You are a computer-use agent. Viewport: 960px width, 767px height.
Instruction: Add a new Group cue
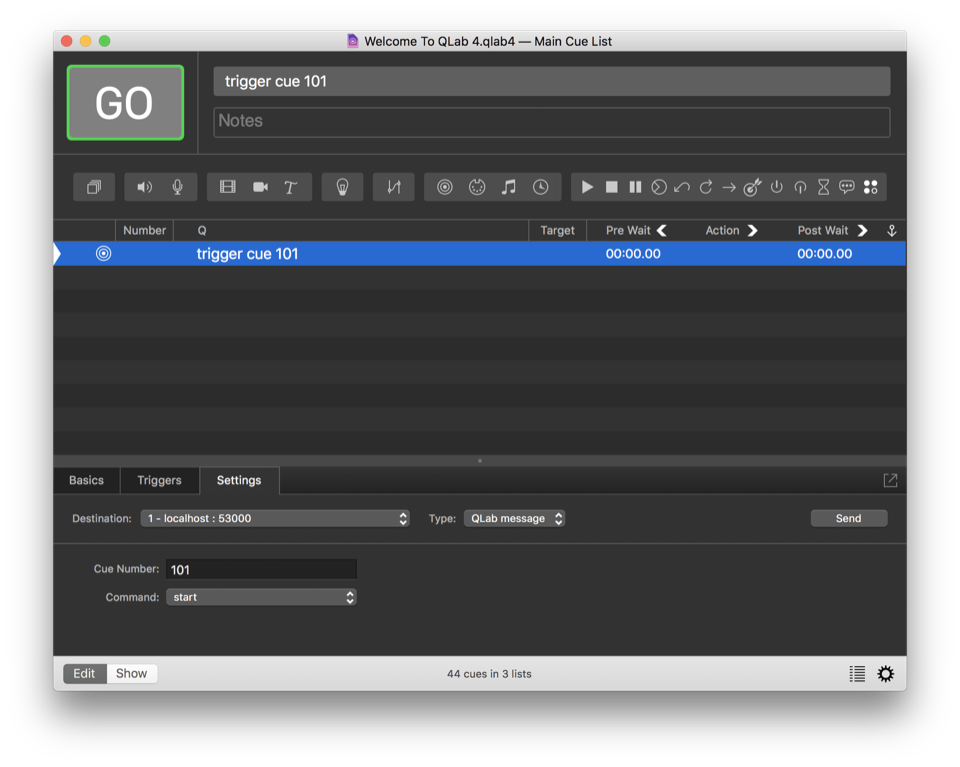pyautogui.click(x=94, y=187)
